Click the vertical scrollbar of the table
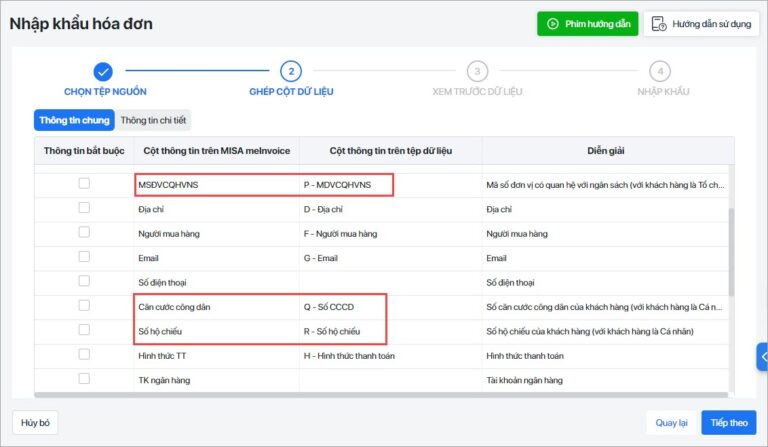 pos(732,252)
